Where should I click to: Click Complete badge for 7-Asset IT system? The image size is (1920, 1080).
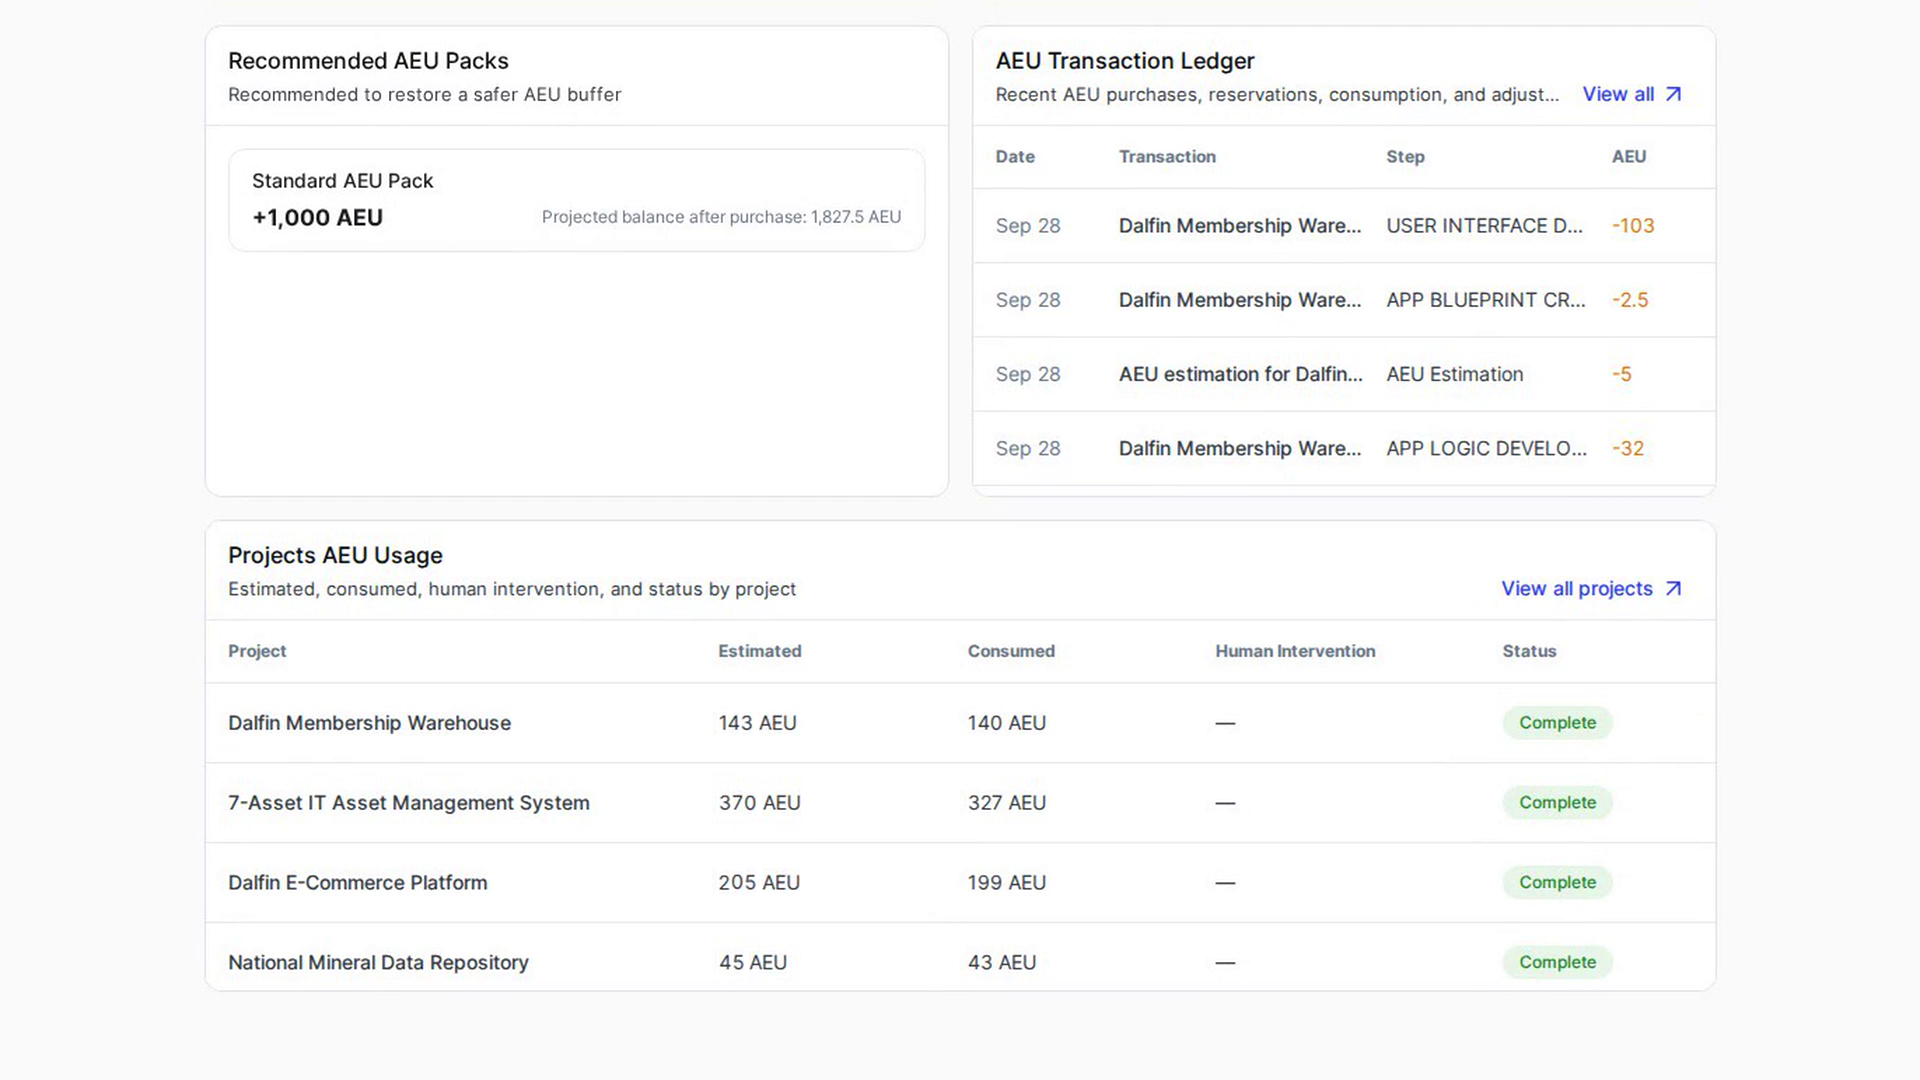(1557, 803)
